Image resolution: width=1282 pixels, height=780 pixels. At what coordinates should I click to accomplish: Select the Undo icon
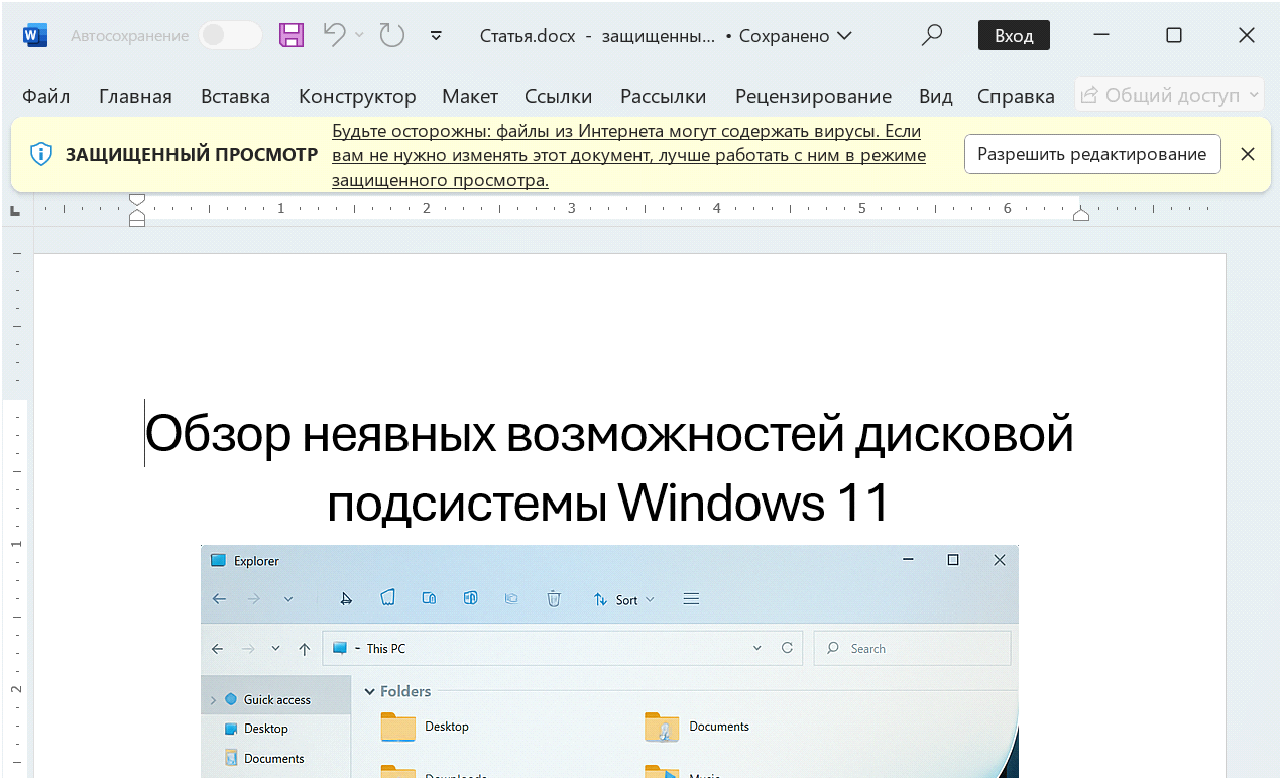(334, 34)
